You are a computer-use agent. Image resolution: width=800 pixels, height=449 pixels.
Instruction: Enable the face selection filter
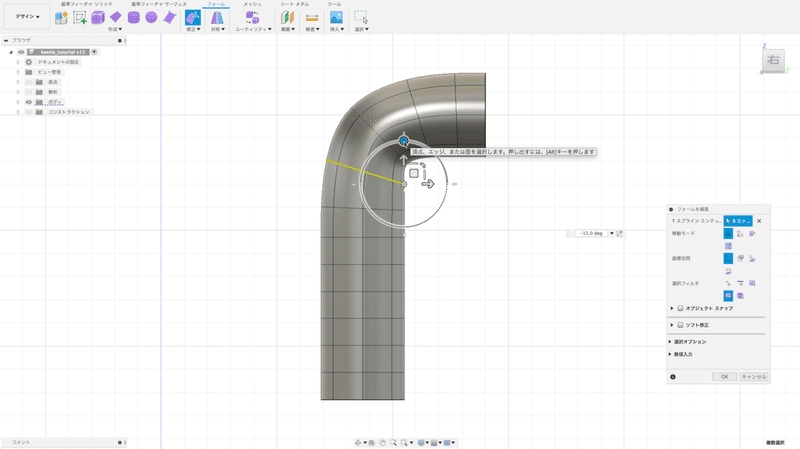tap(752, 283)
